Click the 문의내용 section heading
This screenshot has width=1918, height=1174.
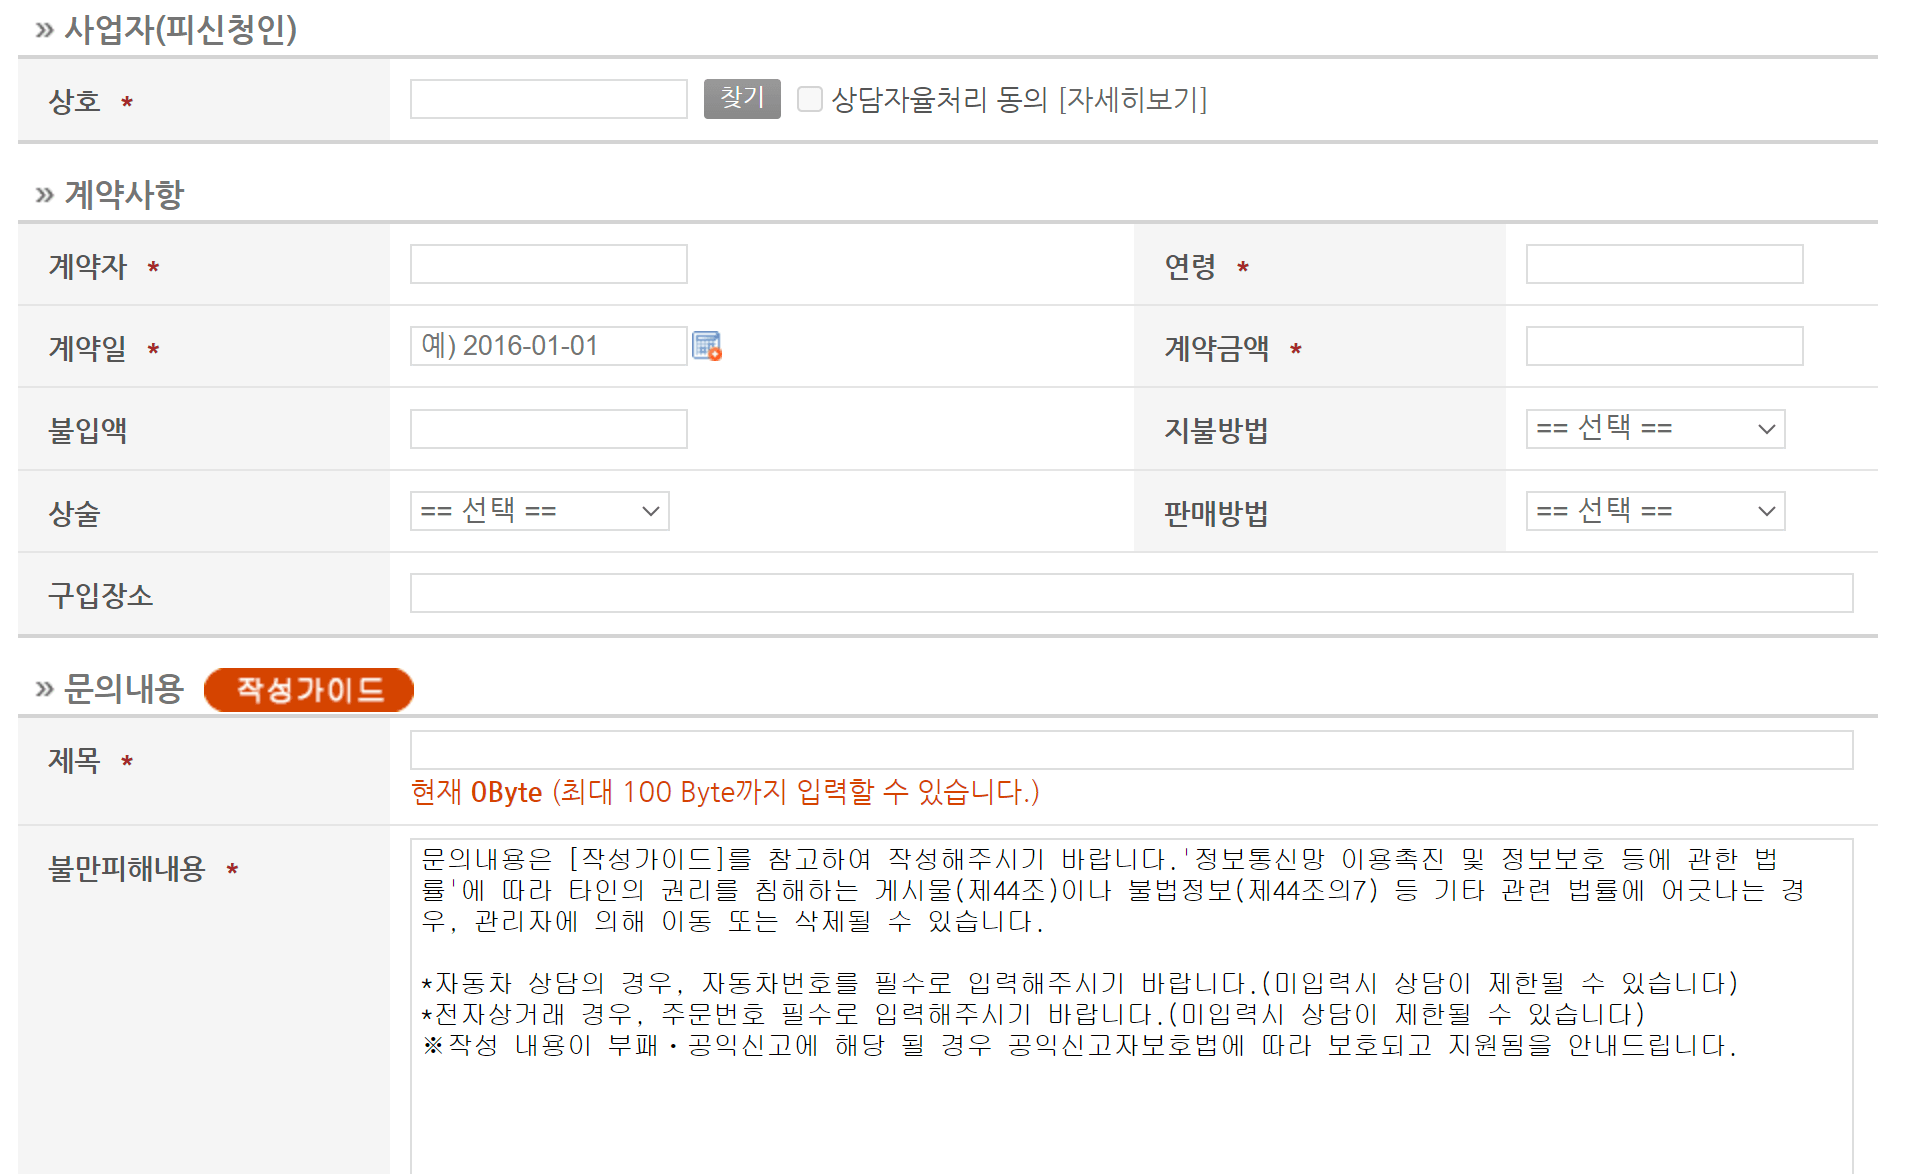click(122, 687)
